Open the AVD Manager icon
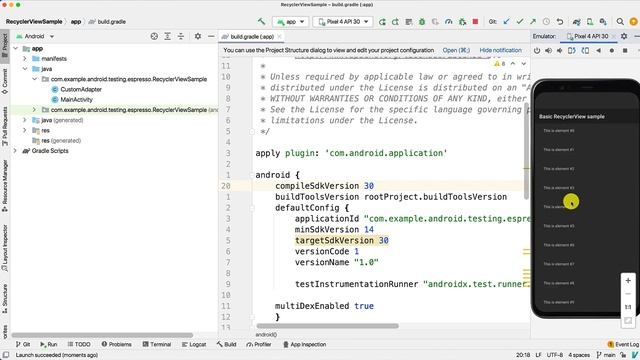Image resolution: width=640 pixels, height=360 pixels. click(x=590, y=22)
